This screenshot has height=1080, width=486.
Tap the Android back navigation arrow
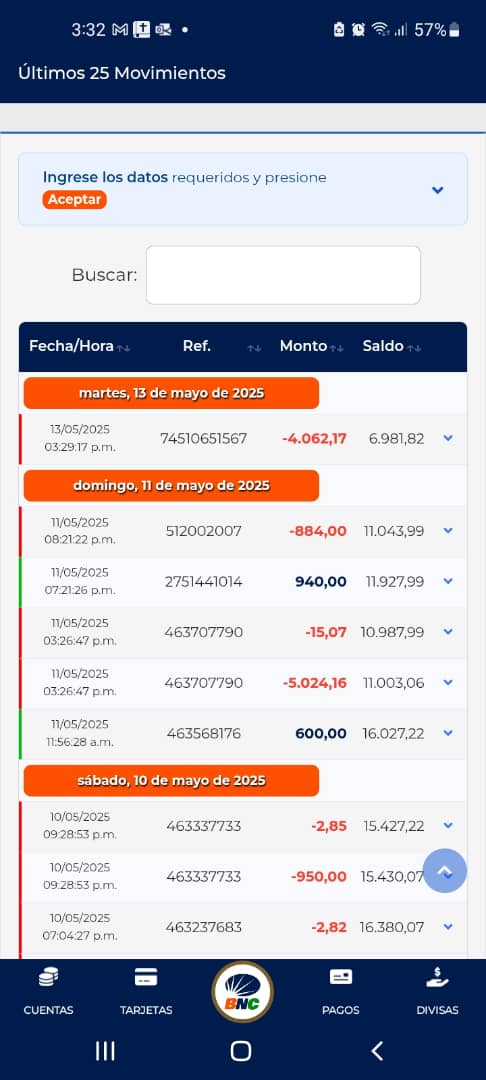[377, 1050]
